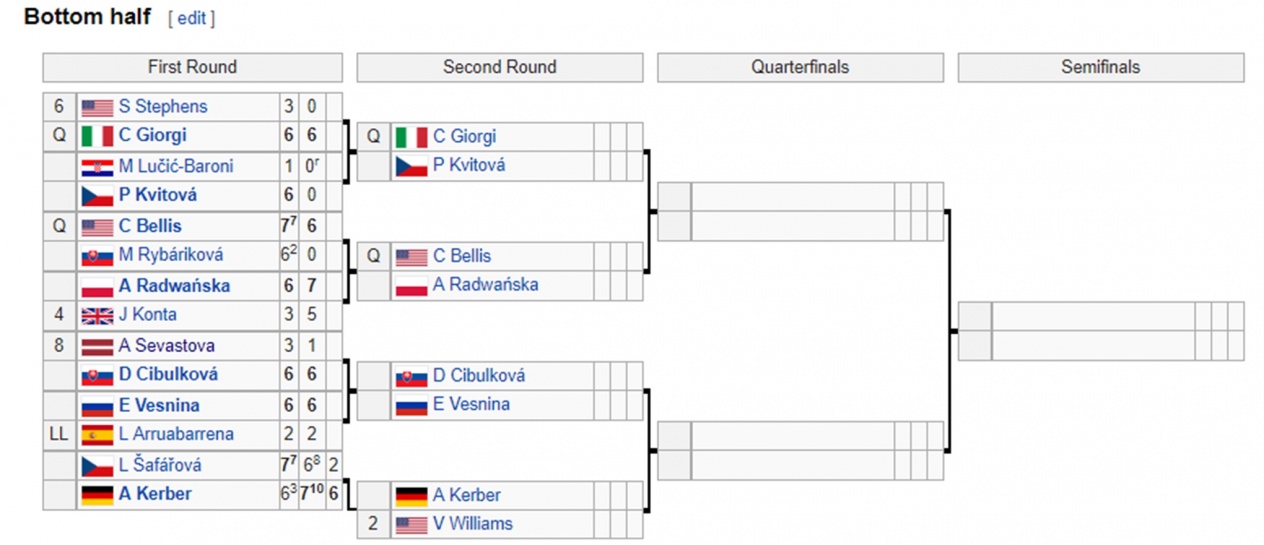1264x545 pixels.
Task: Click the Semifinals column header
Action: click(1101, 68)
